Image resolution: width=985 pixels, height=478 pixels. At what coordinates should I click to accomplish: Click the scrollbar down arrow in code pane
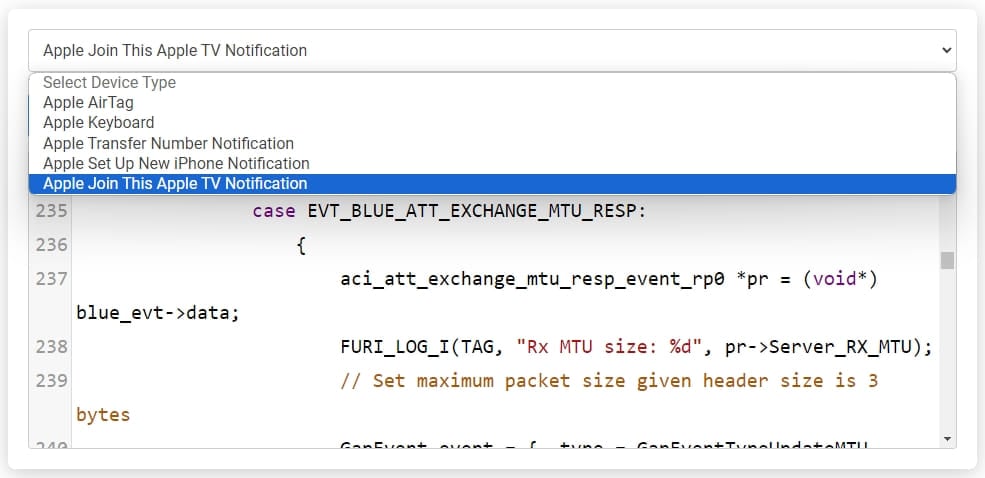(947, 438)
